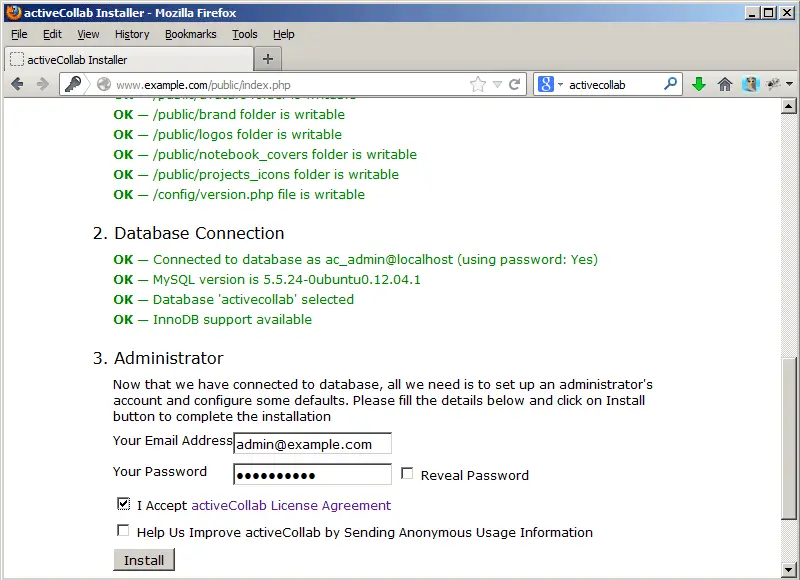The width and height of the screenshot is (800, 580).
Task: Click the insect toolbar add-on icon
Action: [x=773, y=84]
